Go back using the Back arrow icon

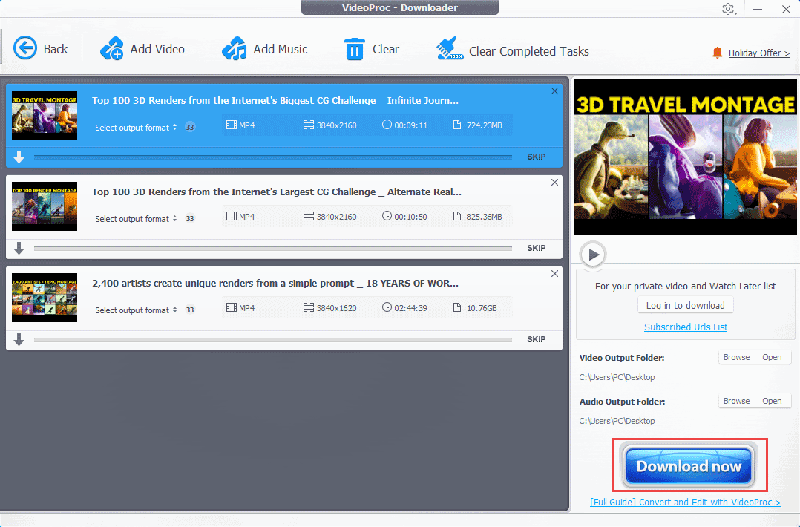[24, 48]
